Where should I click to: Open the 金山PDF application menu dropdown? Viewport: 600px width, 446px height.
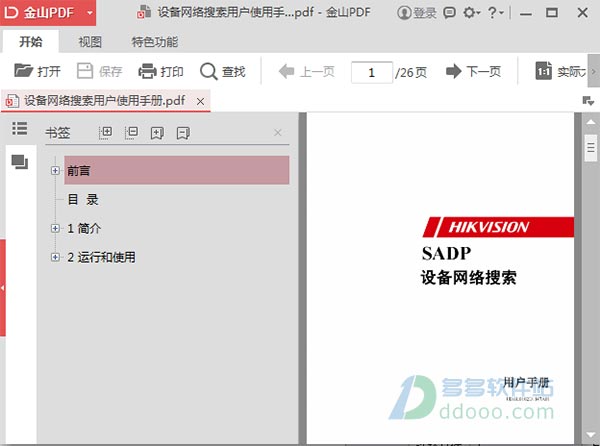tap(90, 13)
